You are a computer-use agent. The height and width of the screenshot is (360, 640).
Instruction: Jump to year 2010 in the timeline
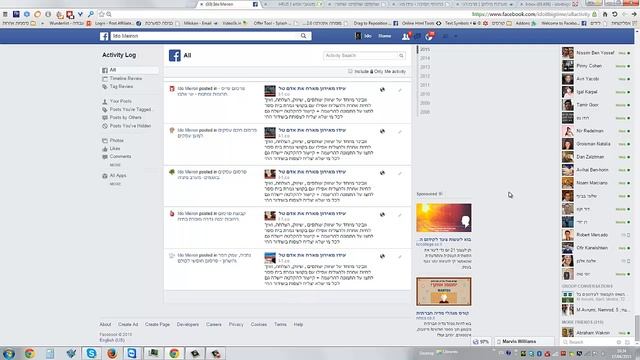pos(425,94)
